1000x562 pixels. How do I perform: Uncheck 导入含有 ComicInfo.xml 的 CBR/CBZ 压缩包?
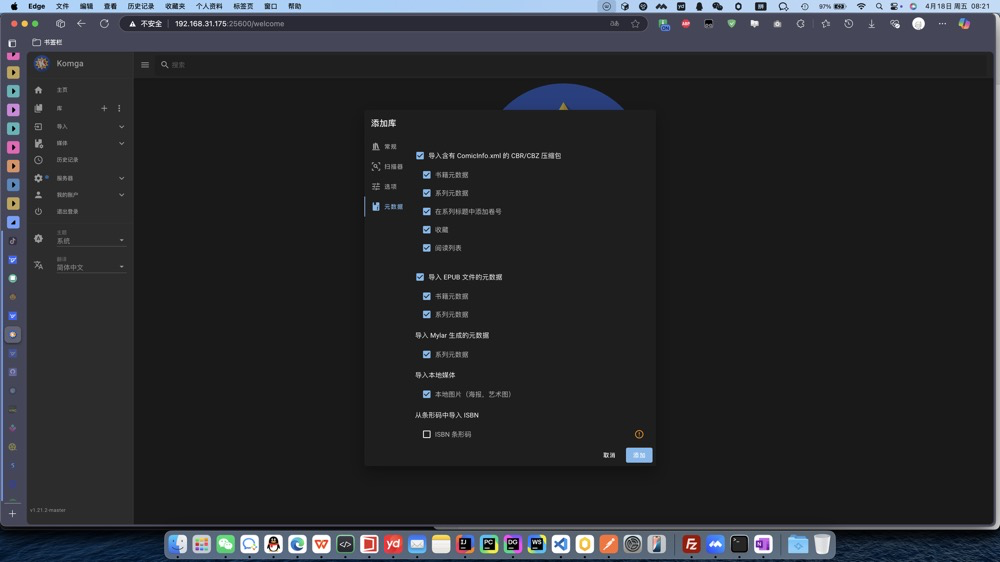click(420, 156)
